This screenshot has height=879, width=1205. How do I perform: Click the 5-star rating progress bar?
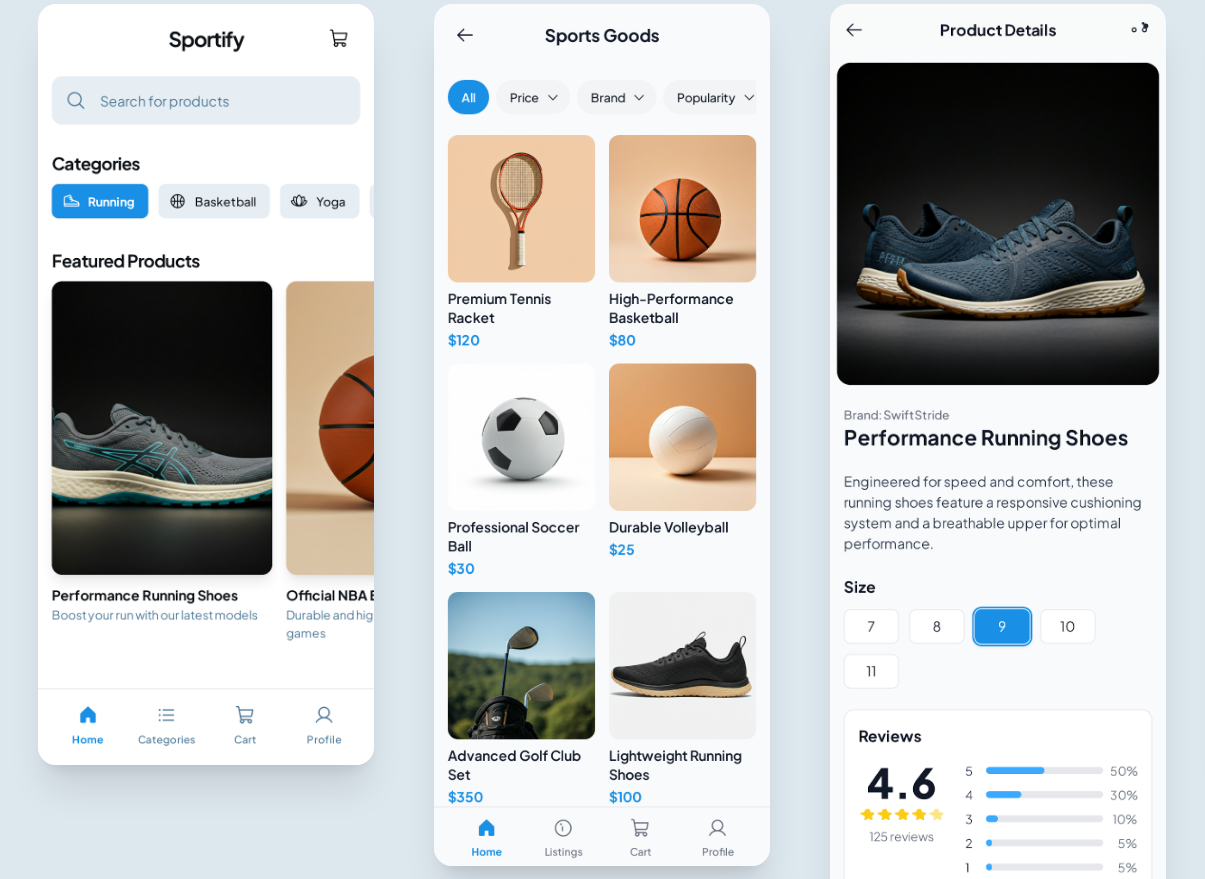(1044, 770)
